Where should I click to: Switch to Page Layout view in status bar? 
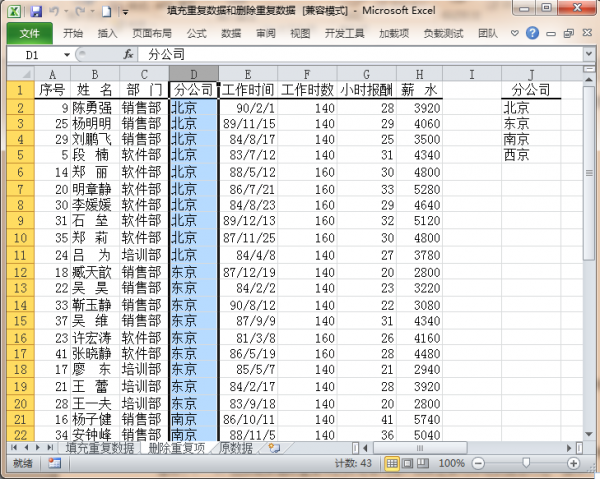coord(409,464)
